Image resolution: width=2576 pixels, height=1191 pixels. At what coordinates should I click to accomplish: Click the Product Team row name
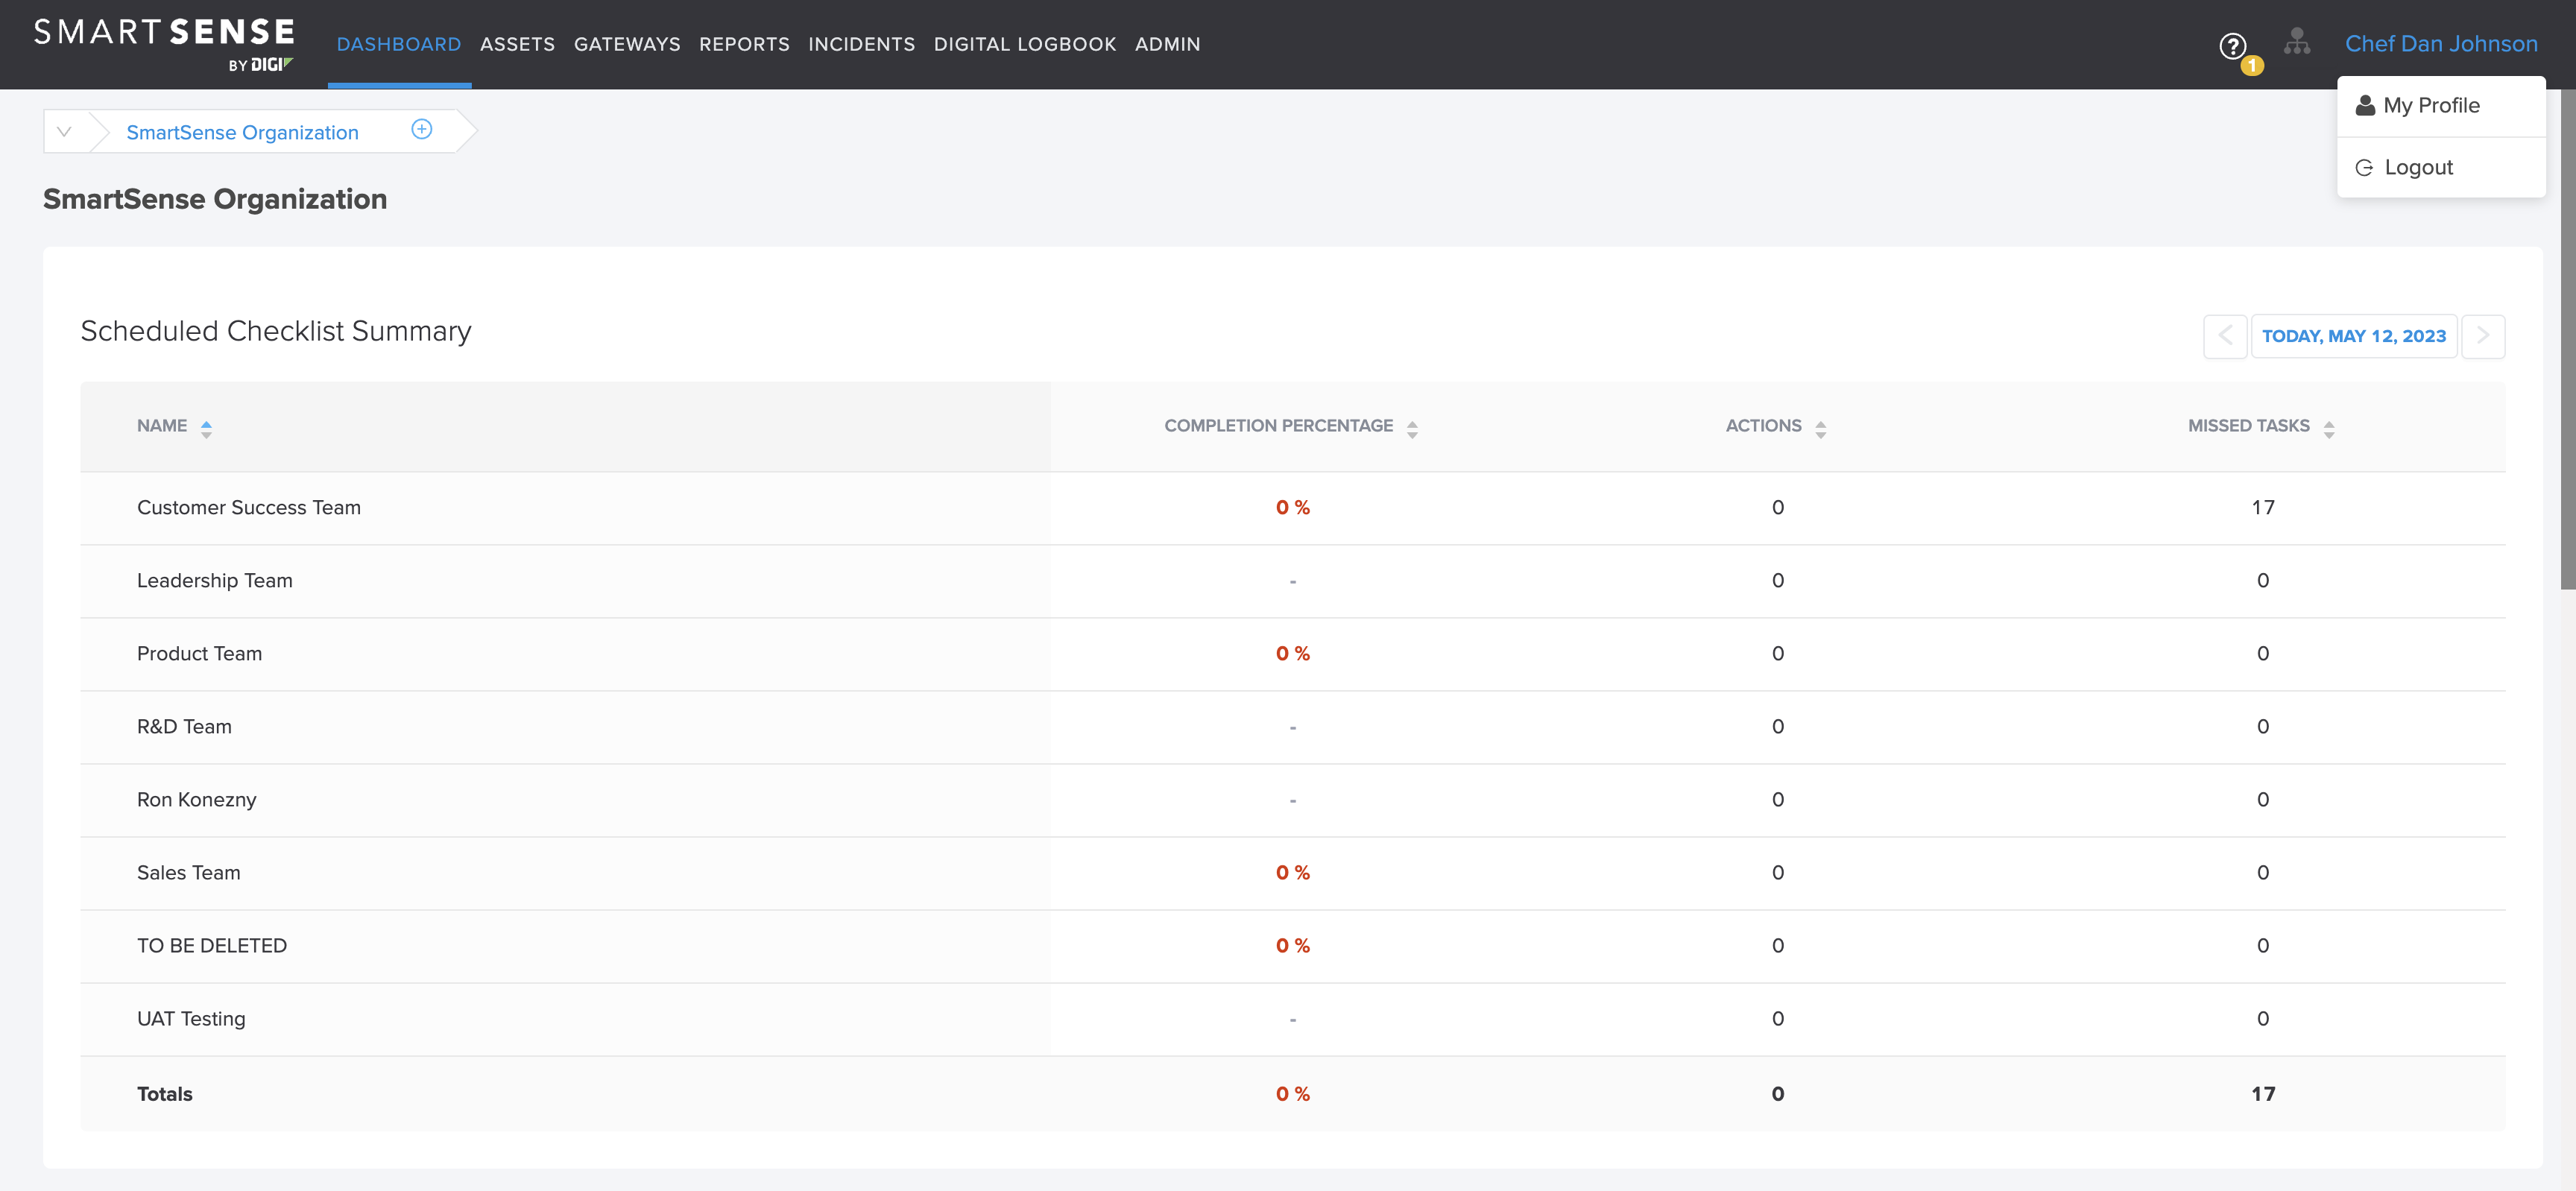point(199,653)
